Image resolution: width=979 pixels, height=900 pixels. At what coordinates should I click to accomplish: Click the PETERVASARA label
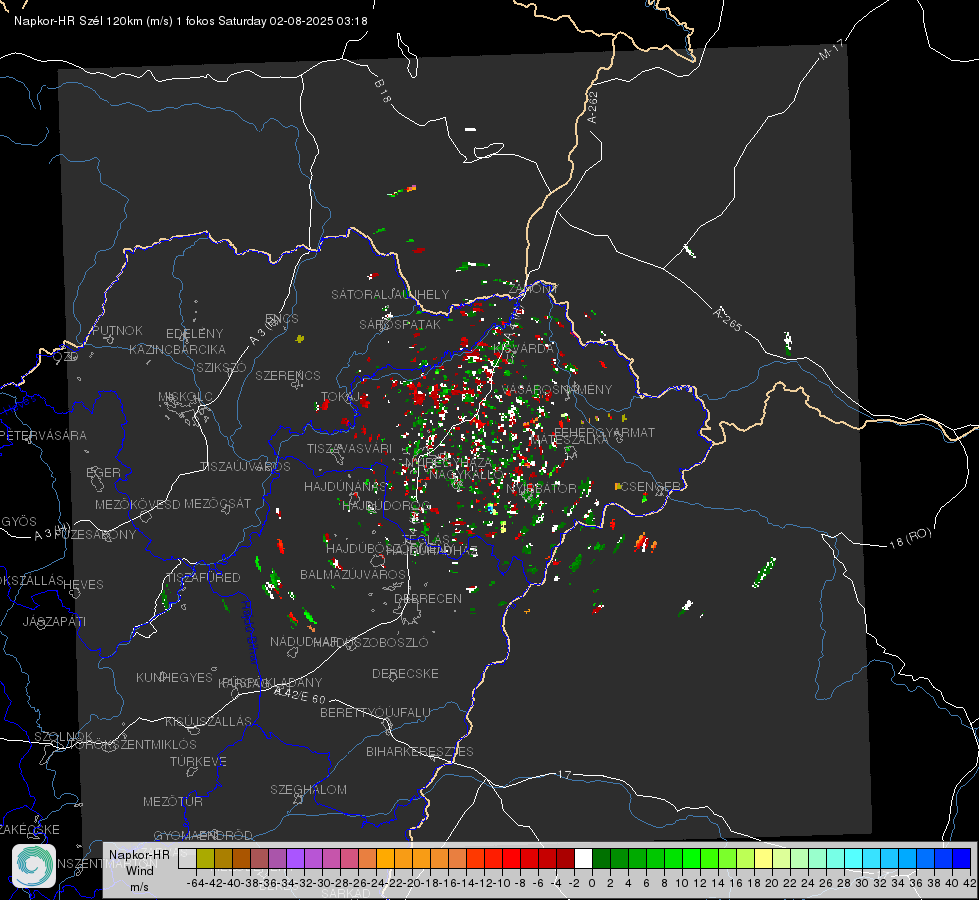[x=43, y=435]
